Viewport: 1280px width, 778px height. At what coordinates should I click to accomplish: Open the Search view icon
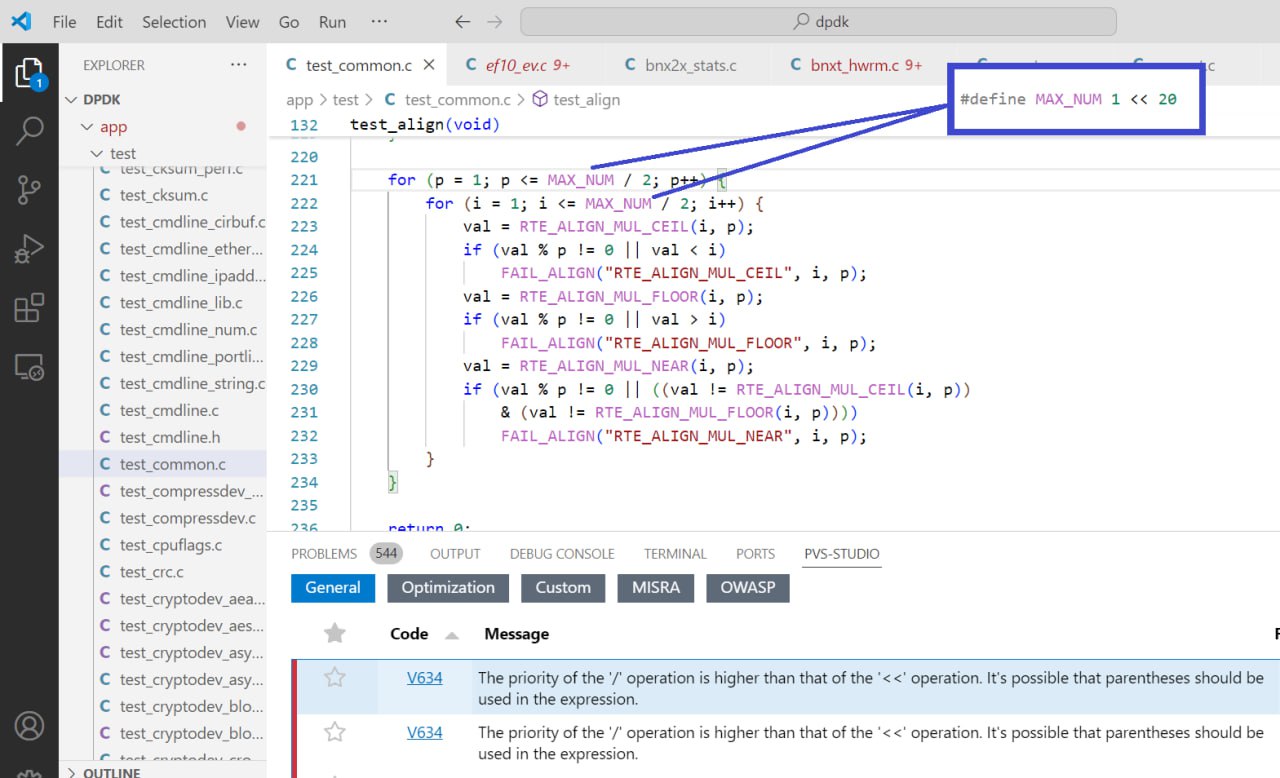point(29,131)
